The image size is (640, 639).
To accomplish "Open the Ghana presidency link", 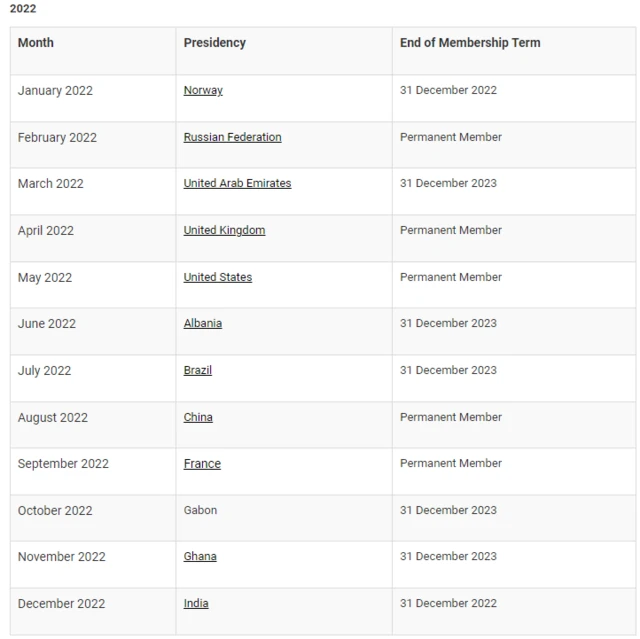I will click(x=200, y=556).
